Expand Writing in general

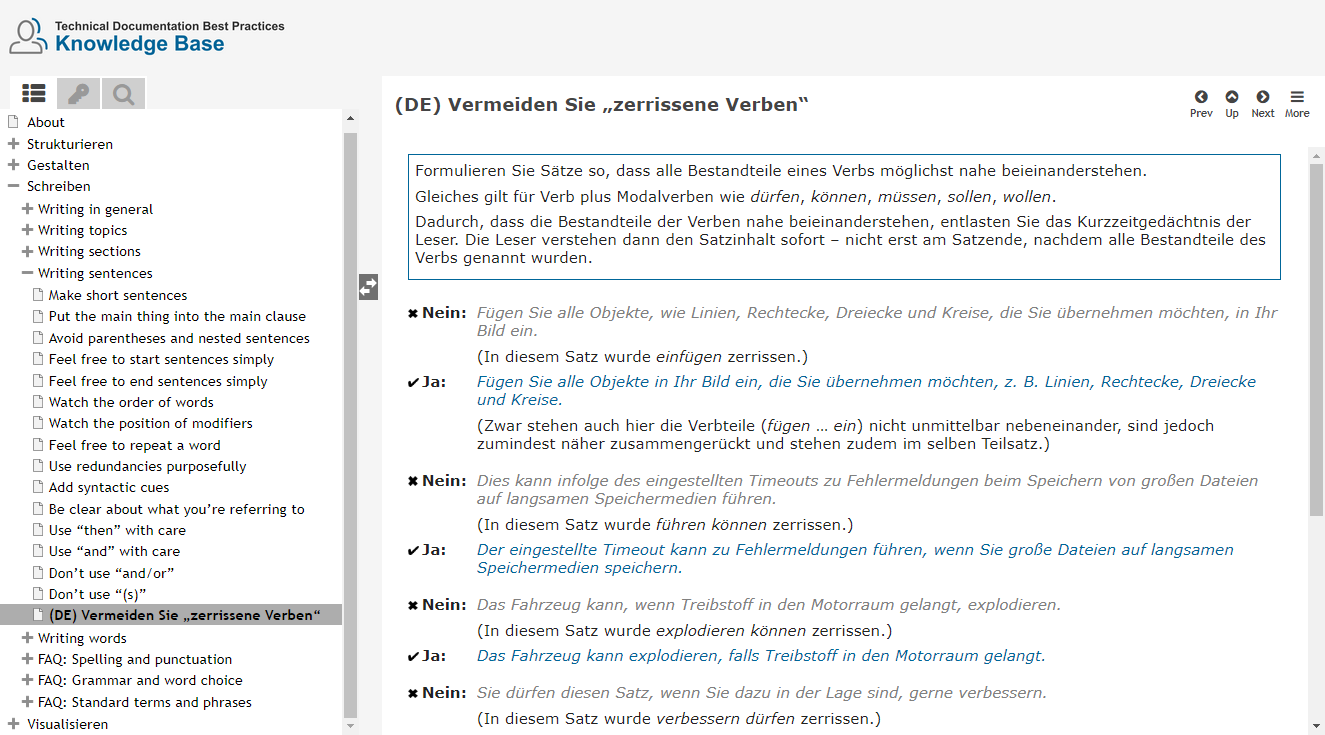click(28, 209)
